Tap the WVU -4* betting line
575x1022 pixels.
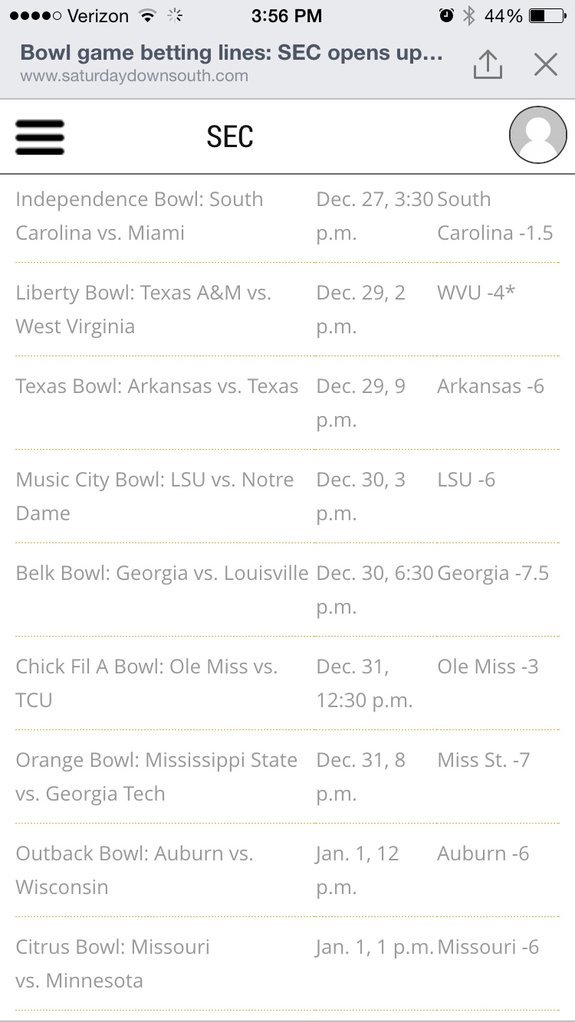[x=476, y=293]
